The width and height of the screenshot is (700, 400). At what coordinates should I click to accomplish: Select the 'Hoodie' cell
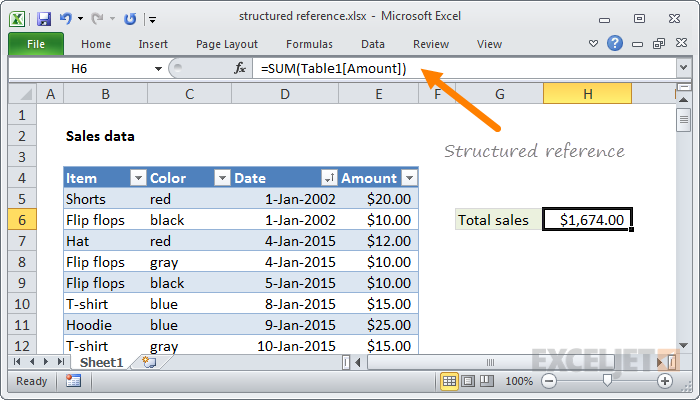(105, 325)
